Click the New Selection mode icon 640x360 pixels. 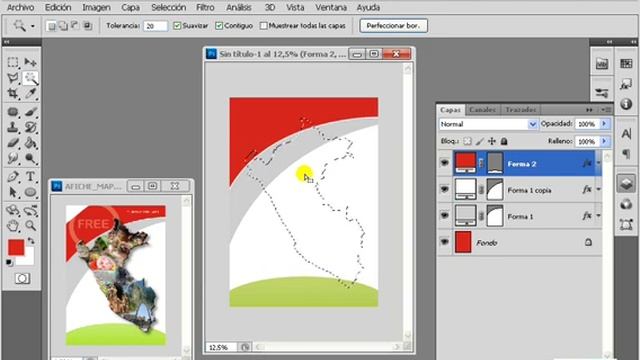(x=51, y=26)
